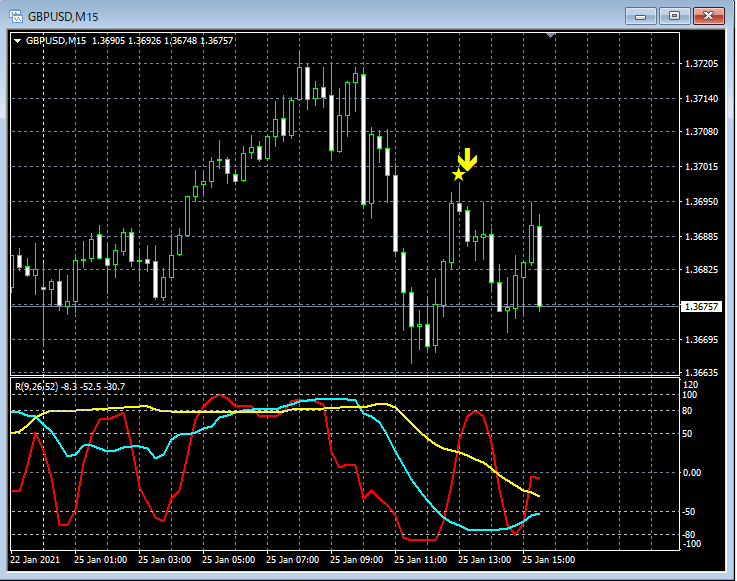Click the 1.36695 price scale label
The width and height of the screenshot is (737, 581).
[702, 339]
